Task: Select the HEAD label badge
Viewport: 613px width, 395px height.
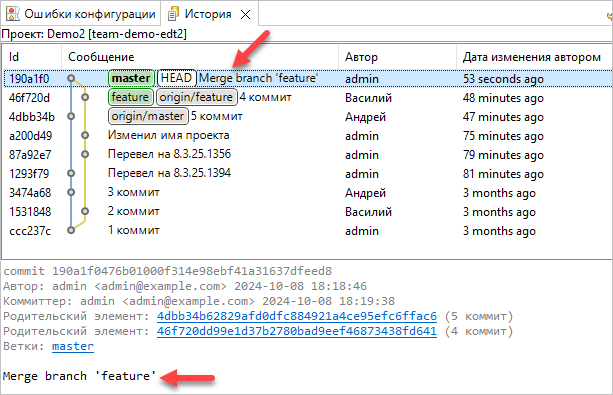Action: [176, 78]
